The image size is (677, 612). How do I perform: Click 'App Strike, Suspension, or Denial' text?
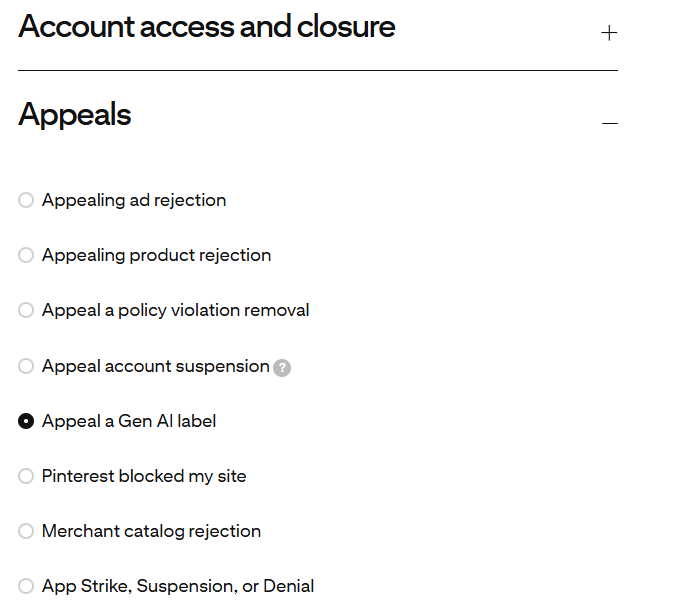pyautogui.click(x=178, y=587)
